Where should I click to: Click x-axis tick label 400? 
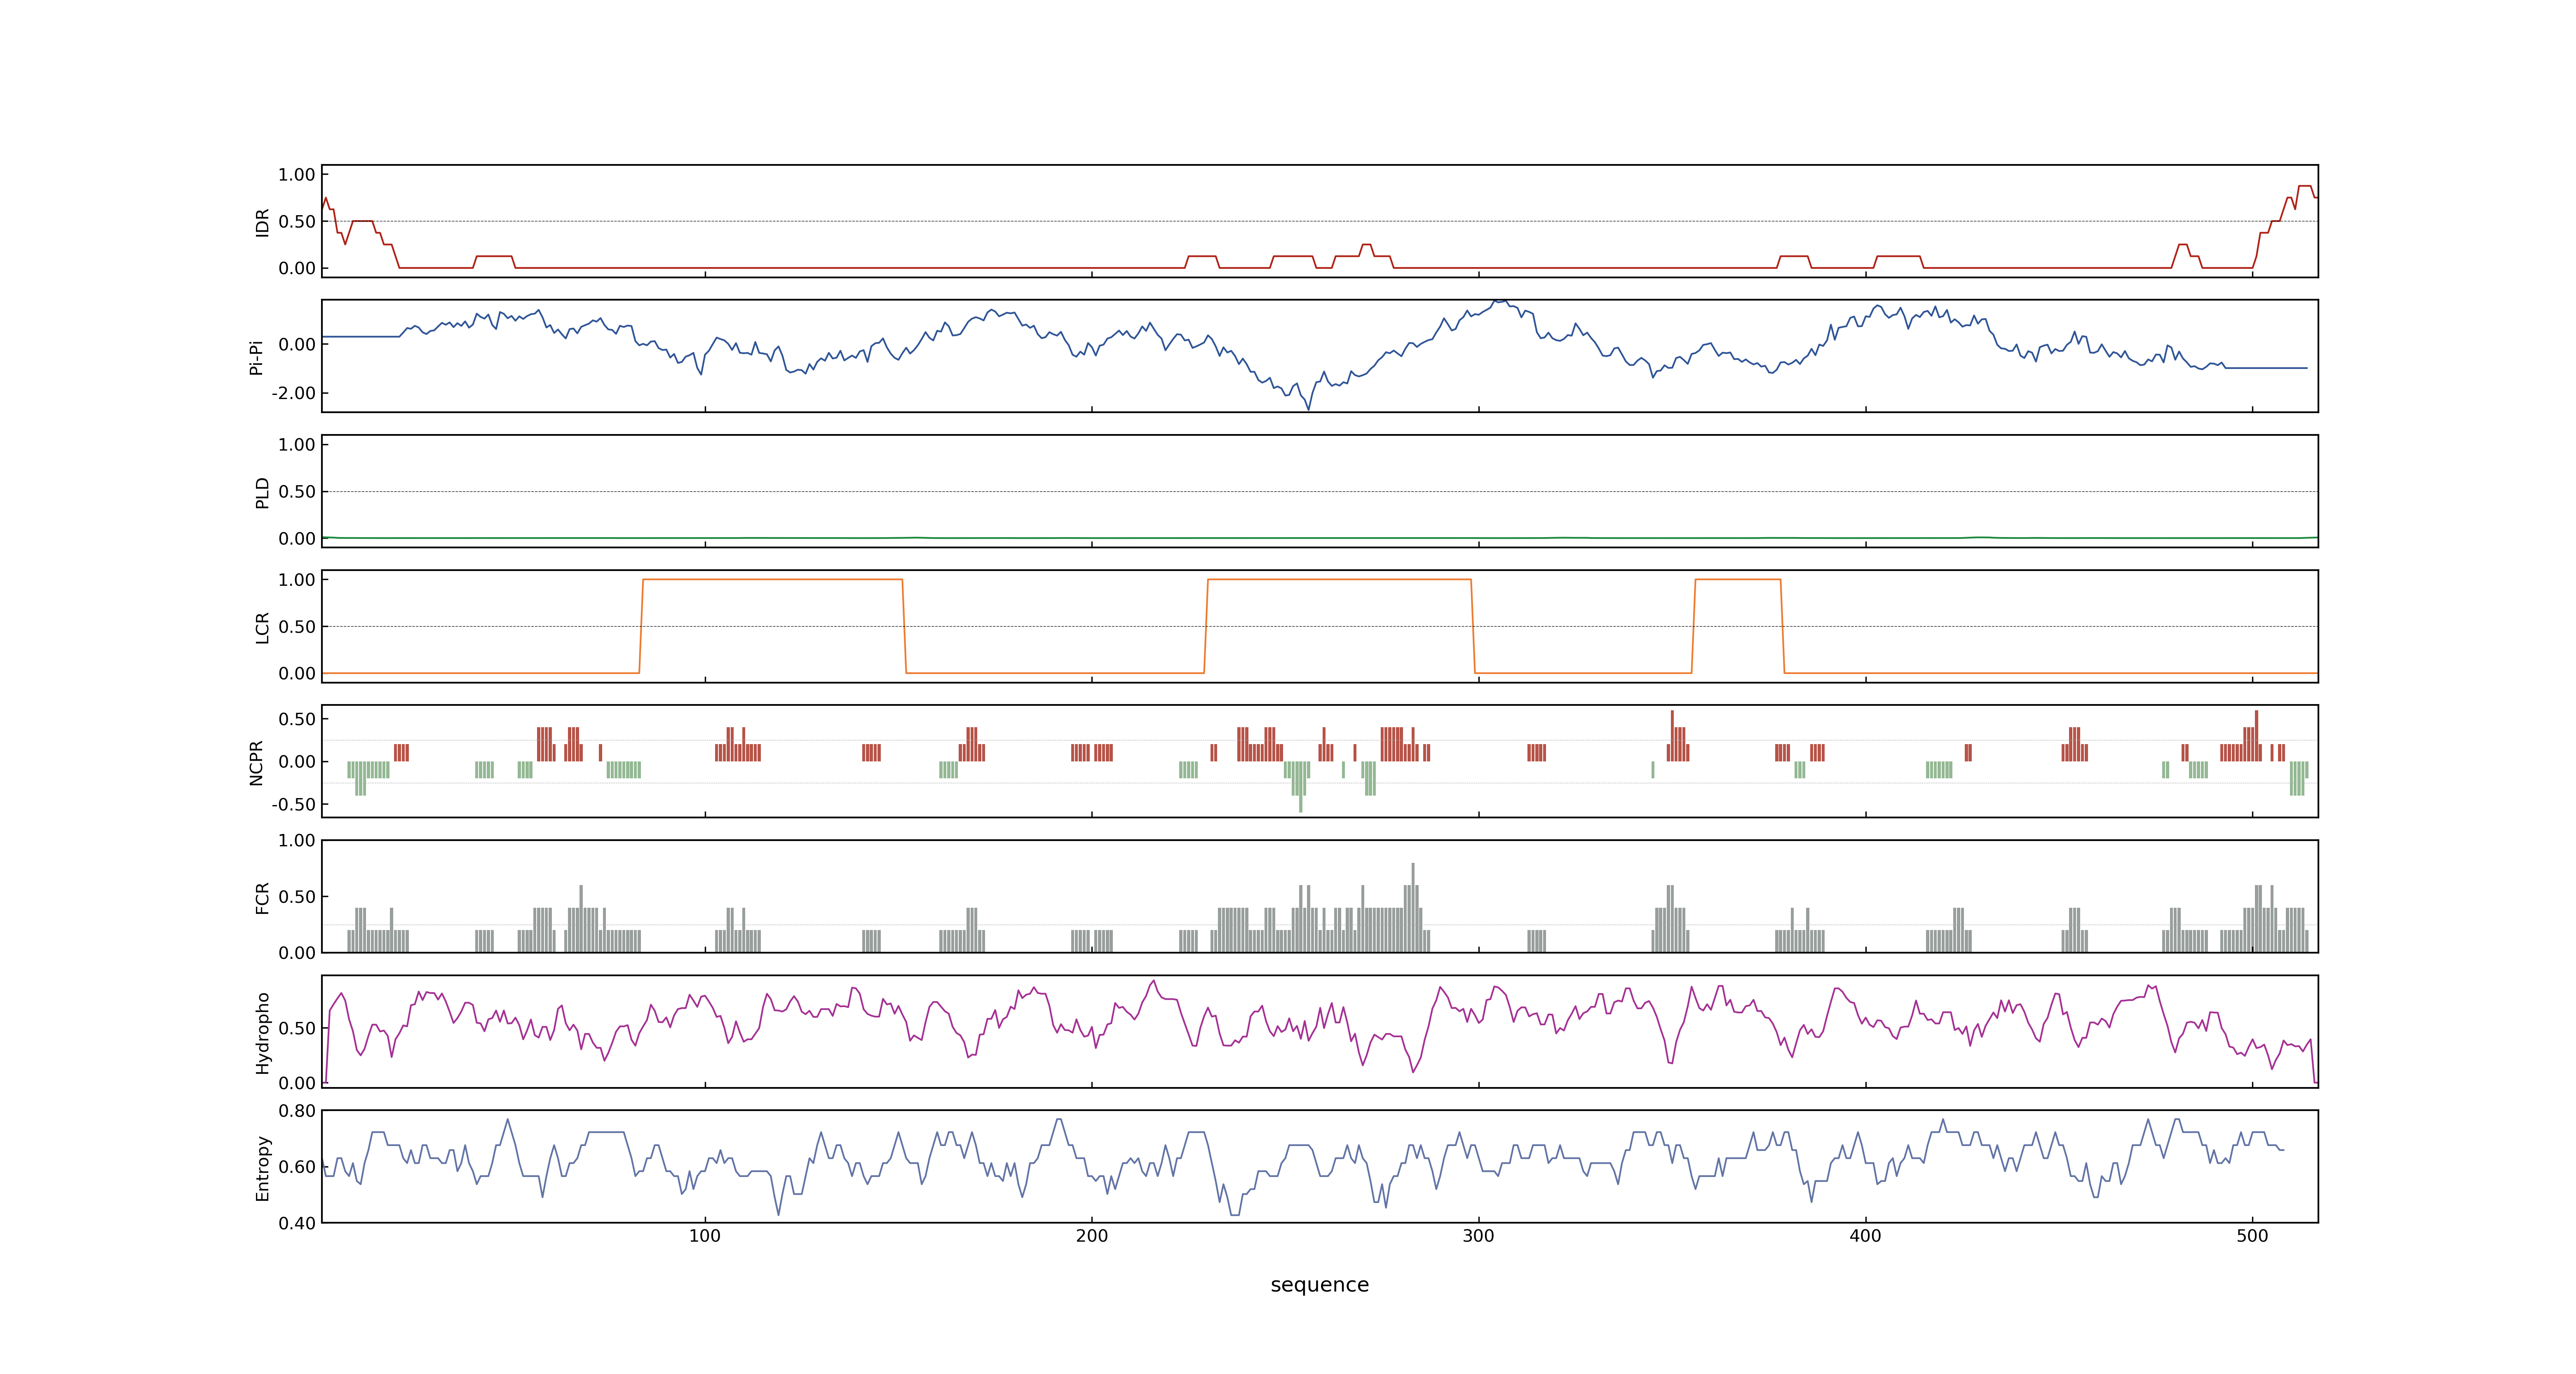pos(1865,1236)
